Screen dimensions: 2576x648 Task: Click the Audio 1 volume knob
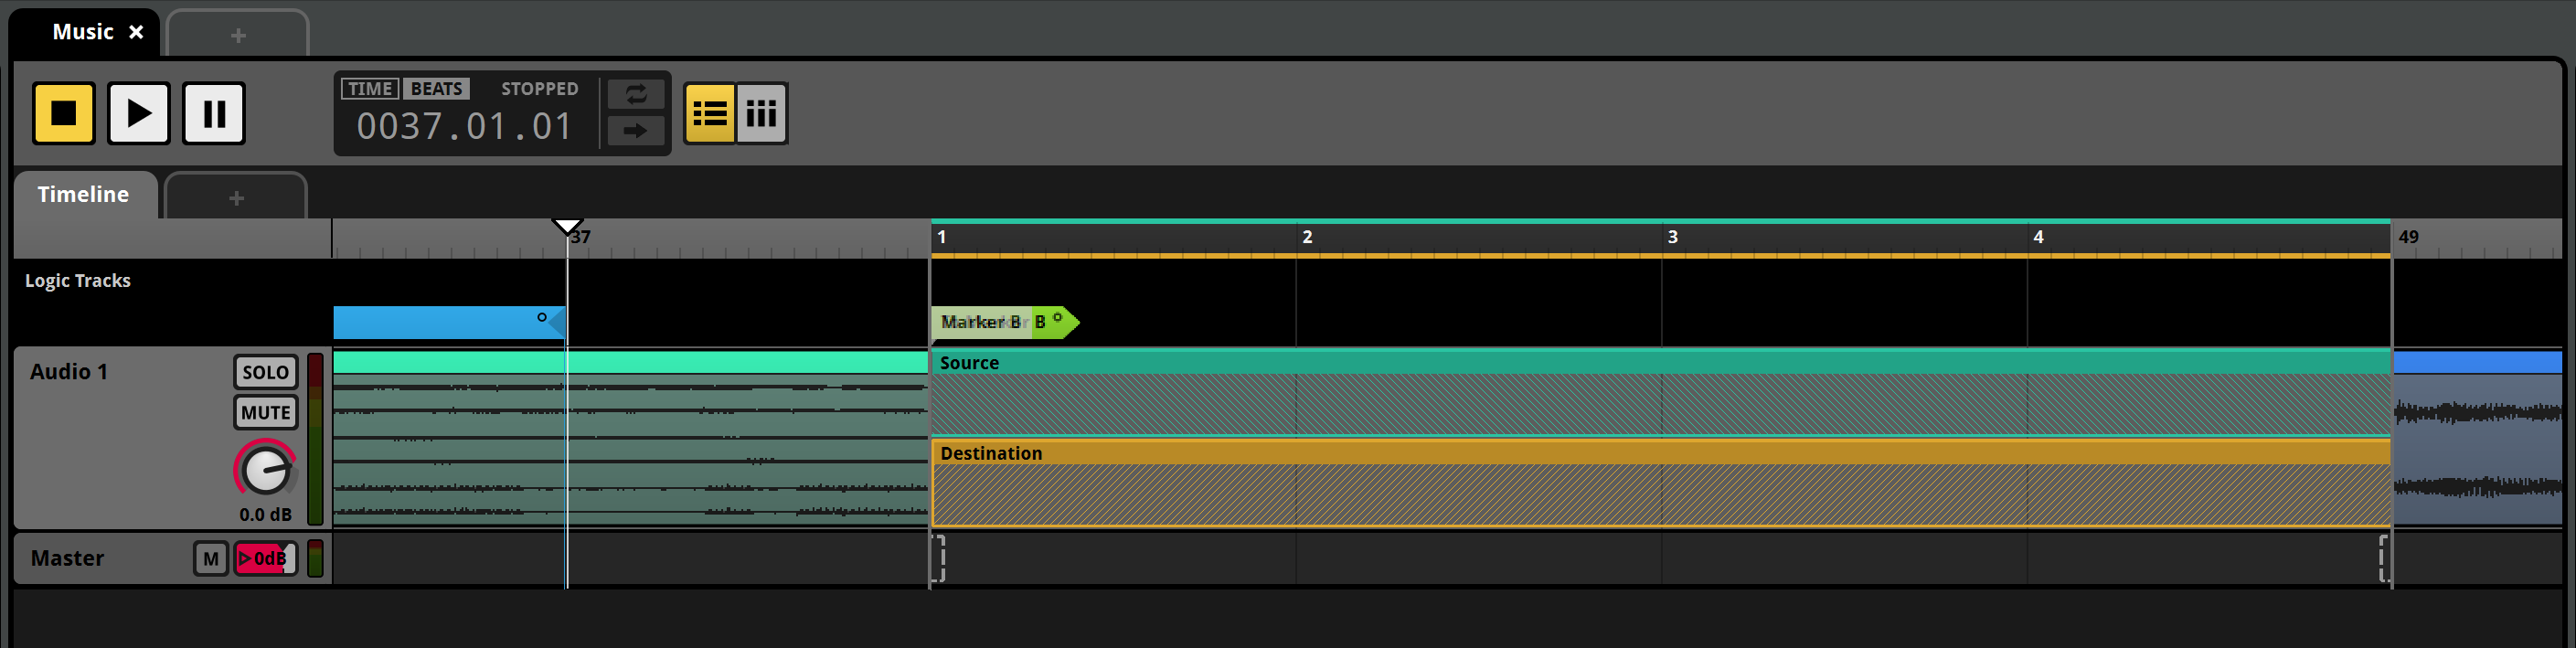coord(266,469)
